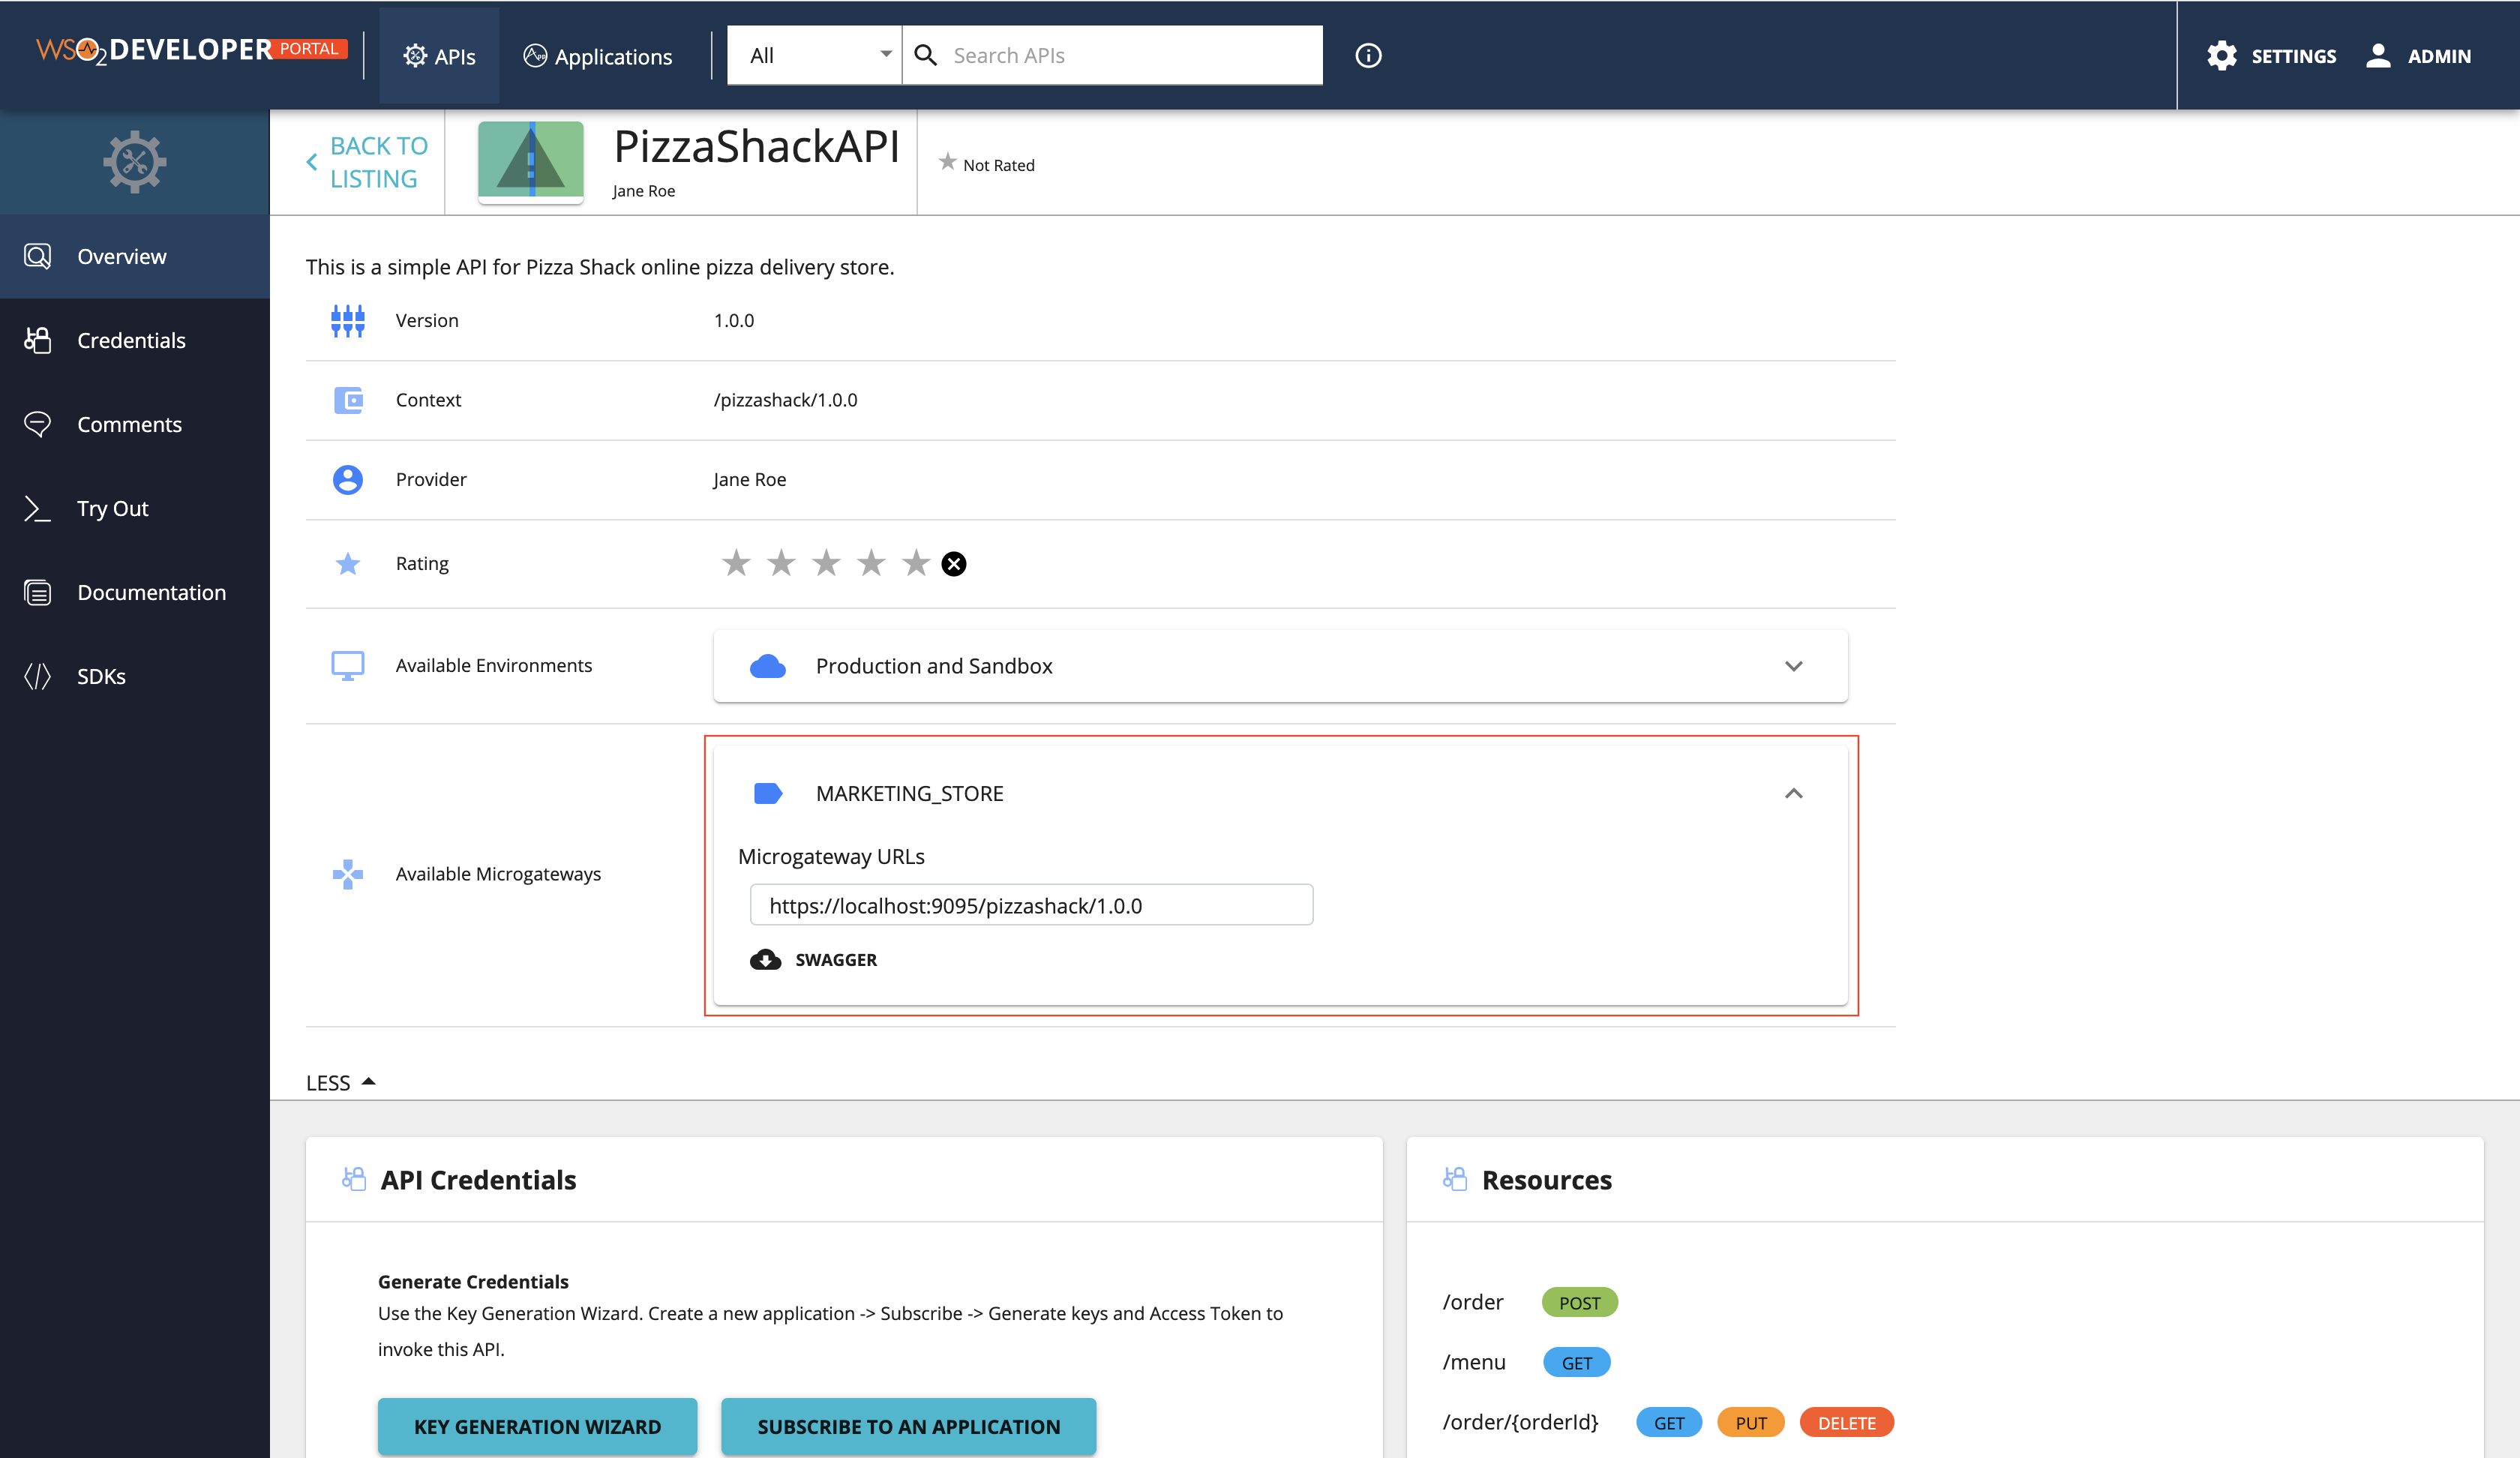
Task: Select Try Out from the sidebar
Action: point(112,508)
